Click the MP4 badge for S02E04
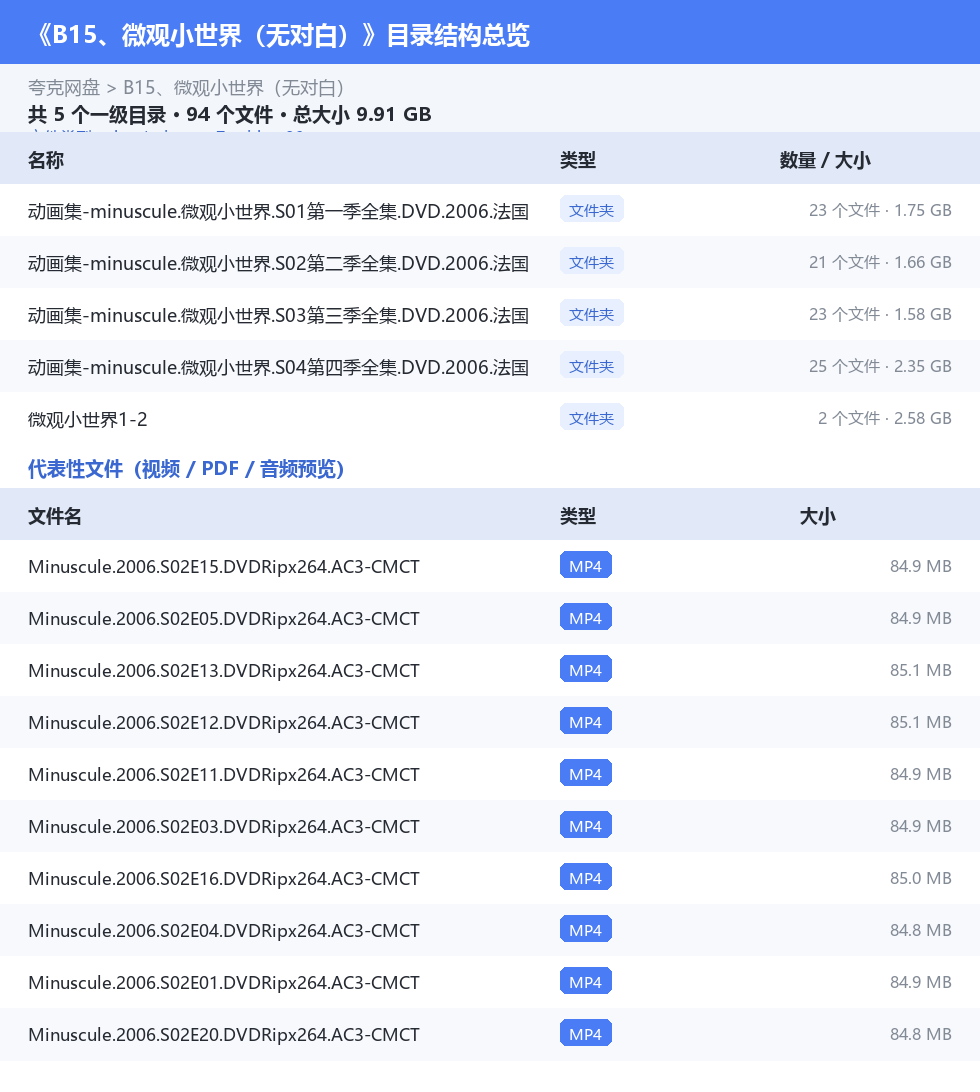980x1092 pixels. coord(586,929)
